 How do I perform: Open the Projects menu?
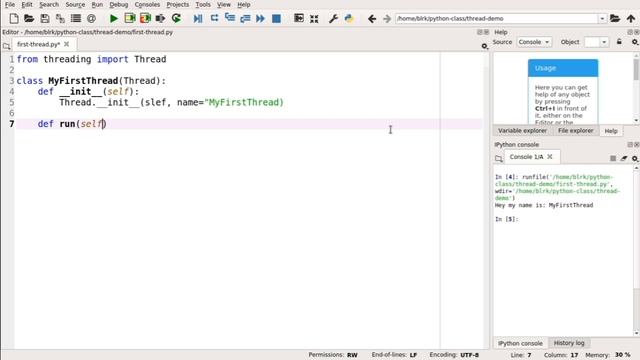(178, 4)
